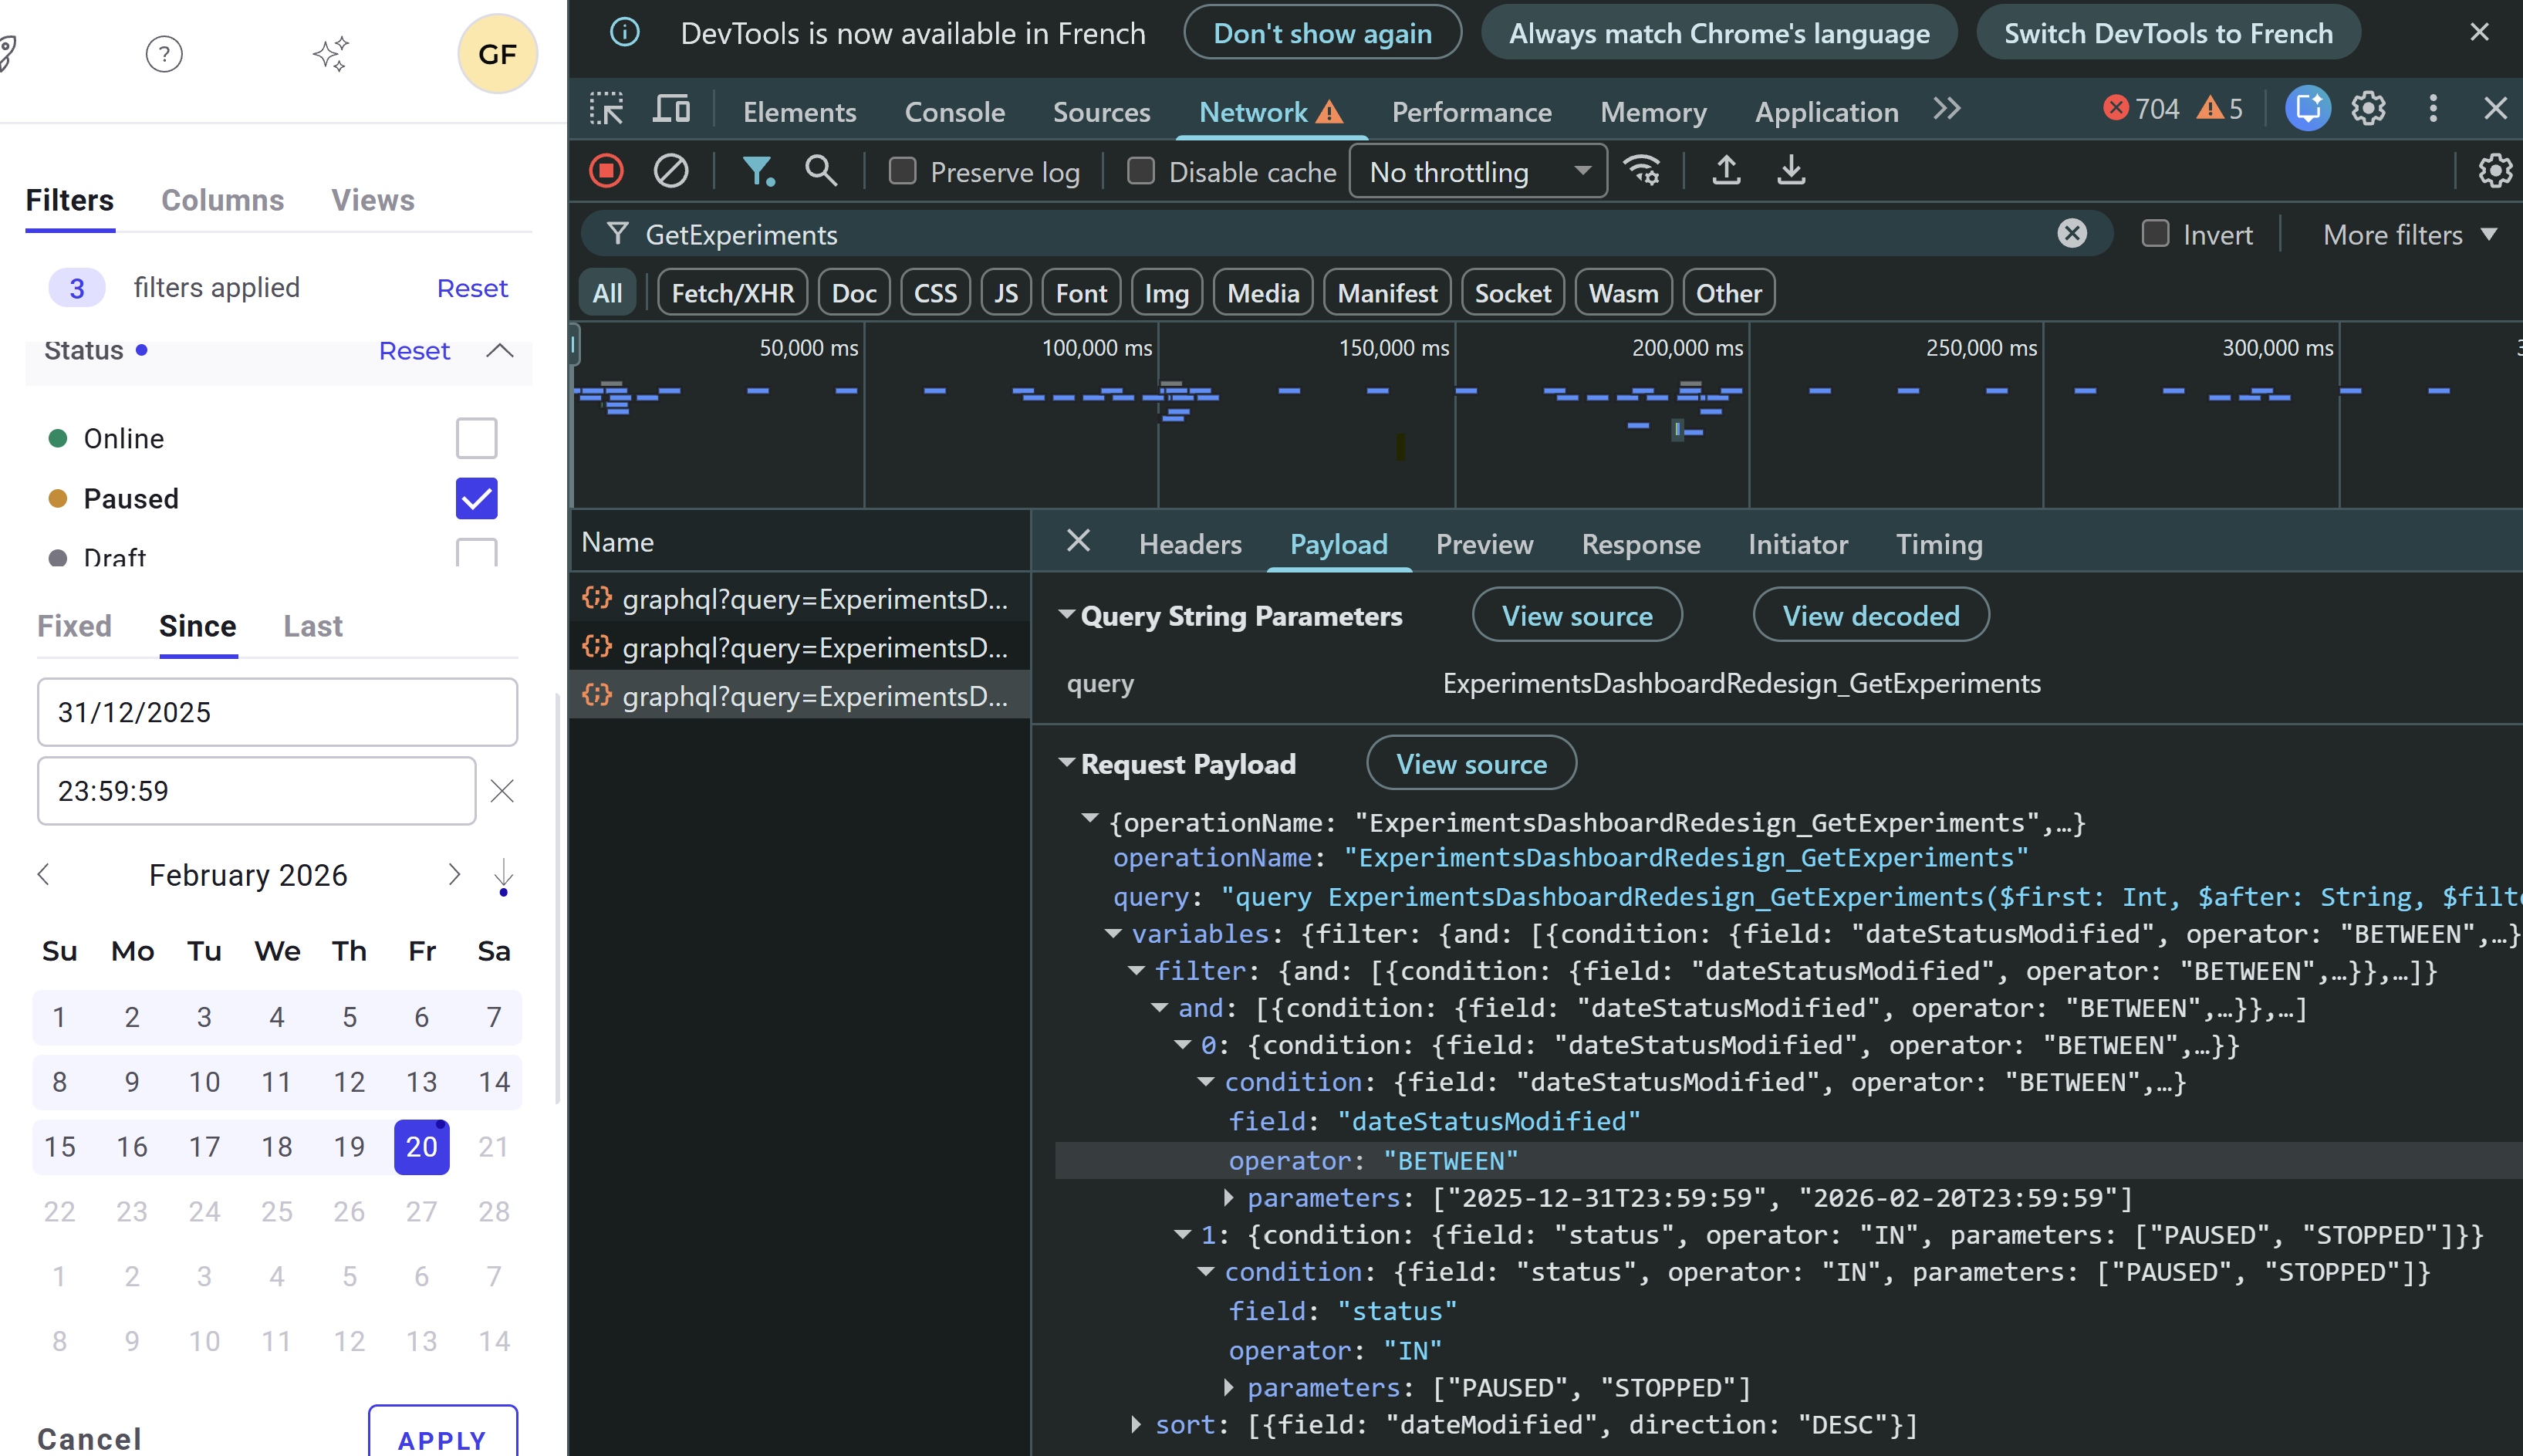Open network settings gear
The image size is (2523, 1456).
pos(2494,170)
